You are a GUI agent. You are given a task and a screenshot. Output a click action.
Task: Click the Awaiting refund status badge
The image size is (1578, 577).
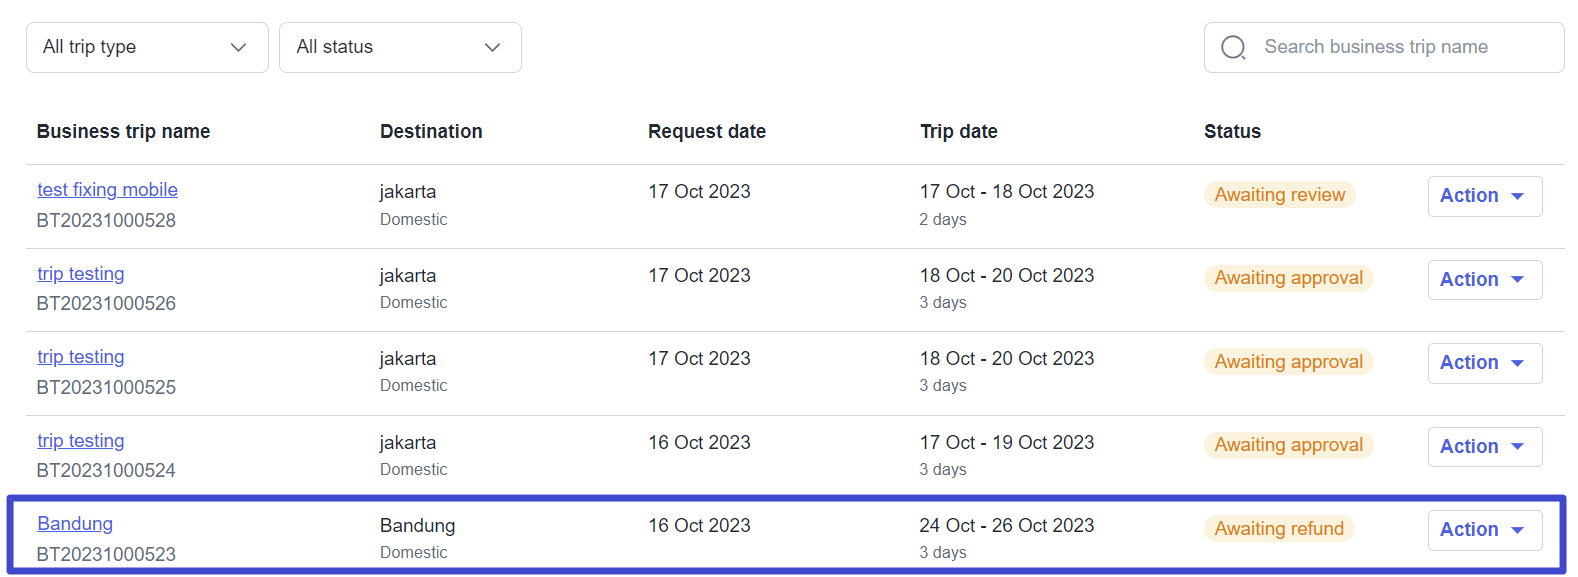(x=1279, y=529)
